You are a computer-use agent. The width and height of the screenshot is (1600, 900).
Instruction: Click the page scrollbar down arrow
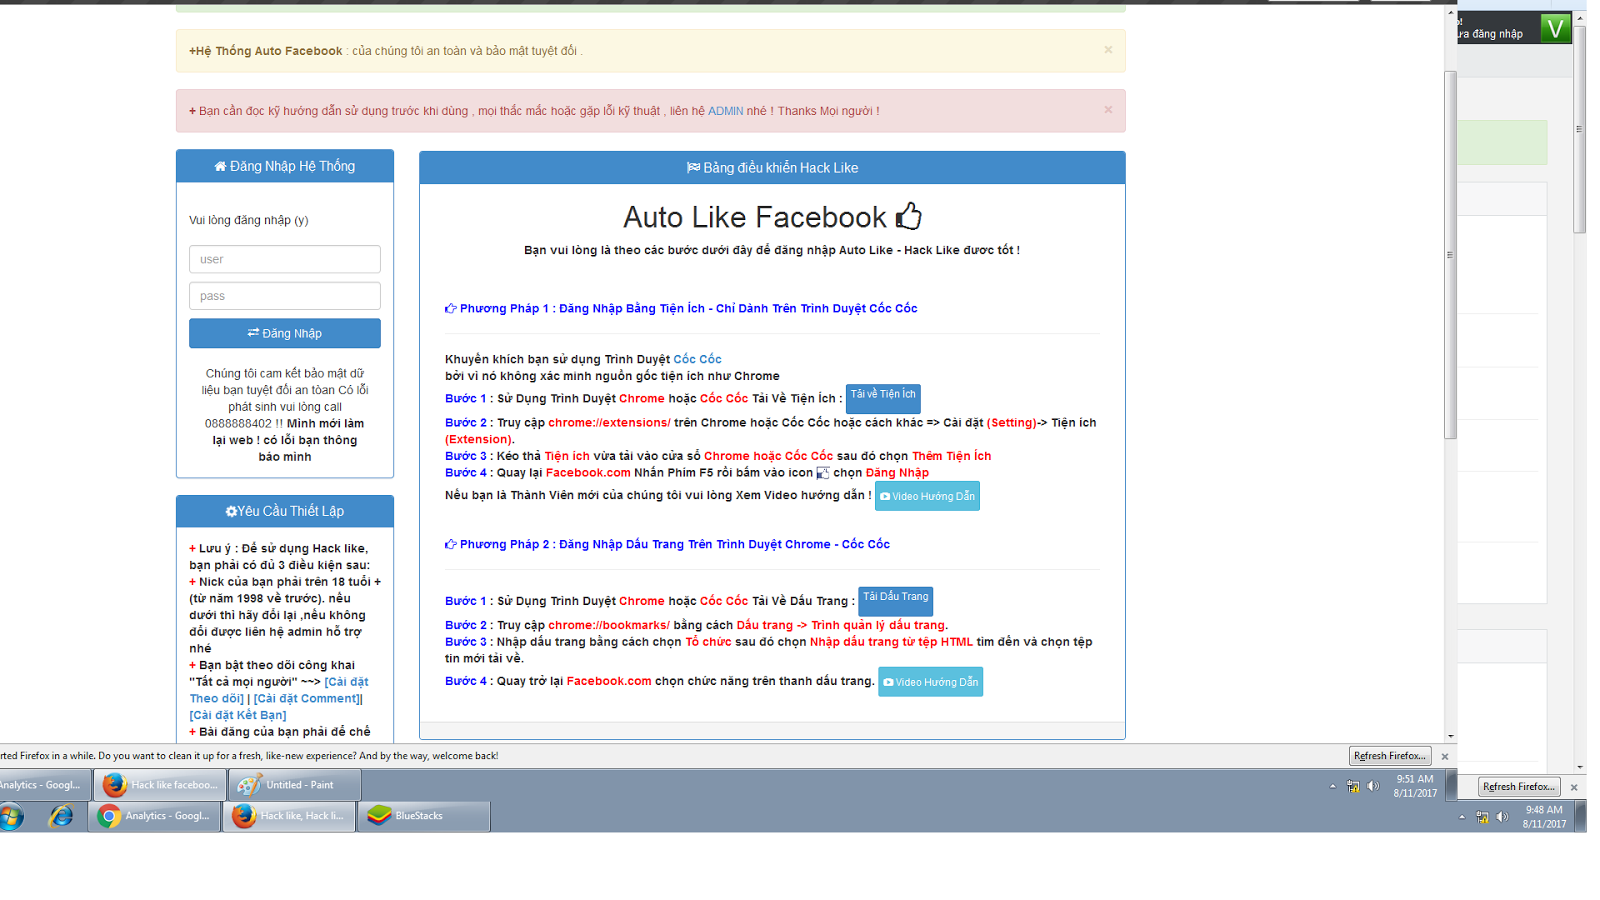tap(1450, 736)
